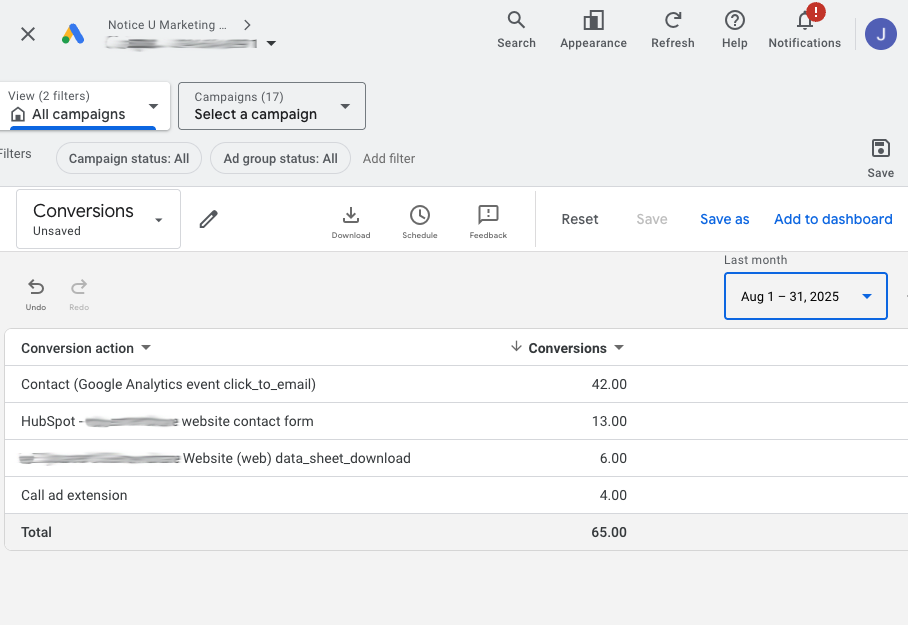Viewport: 908px width, 625px height.
Task: Click the pencil edit report name icon
Action: [x=208, y=219]
